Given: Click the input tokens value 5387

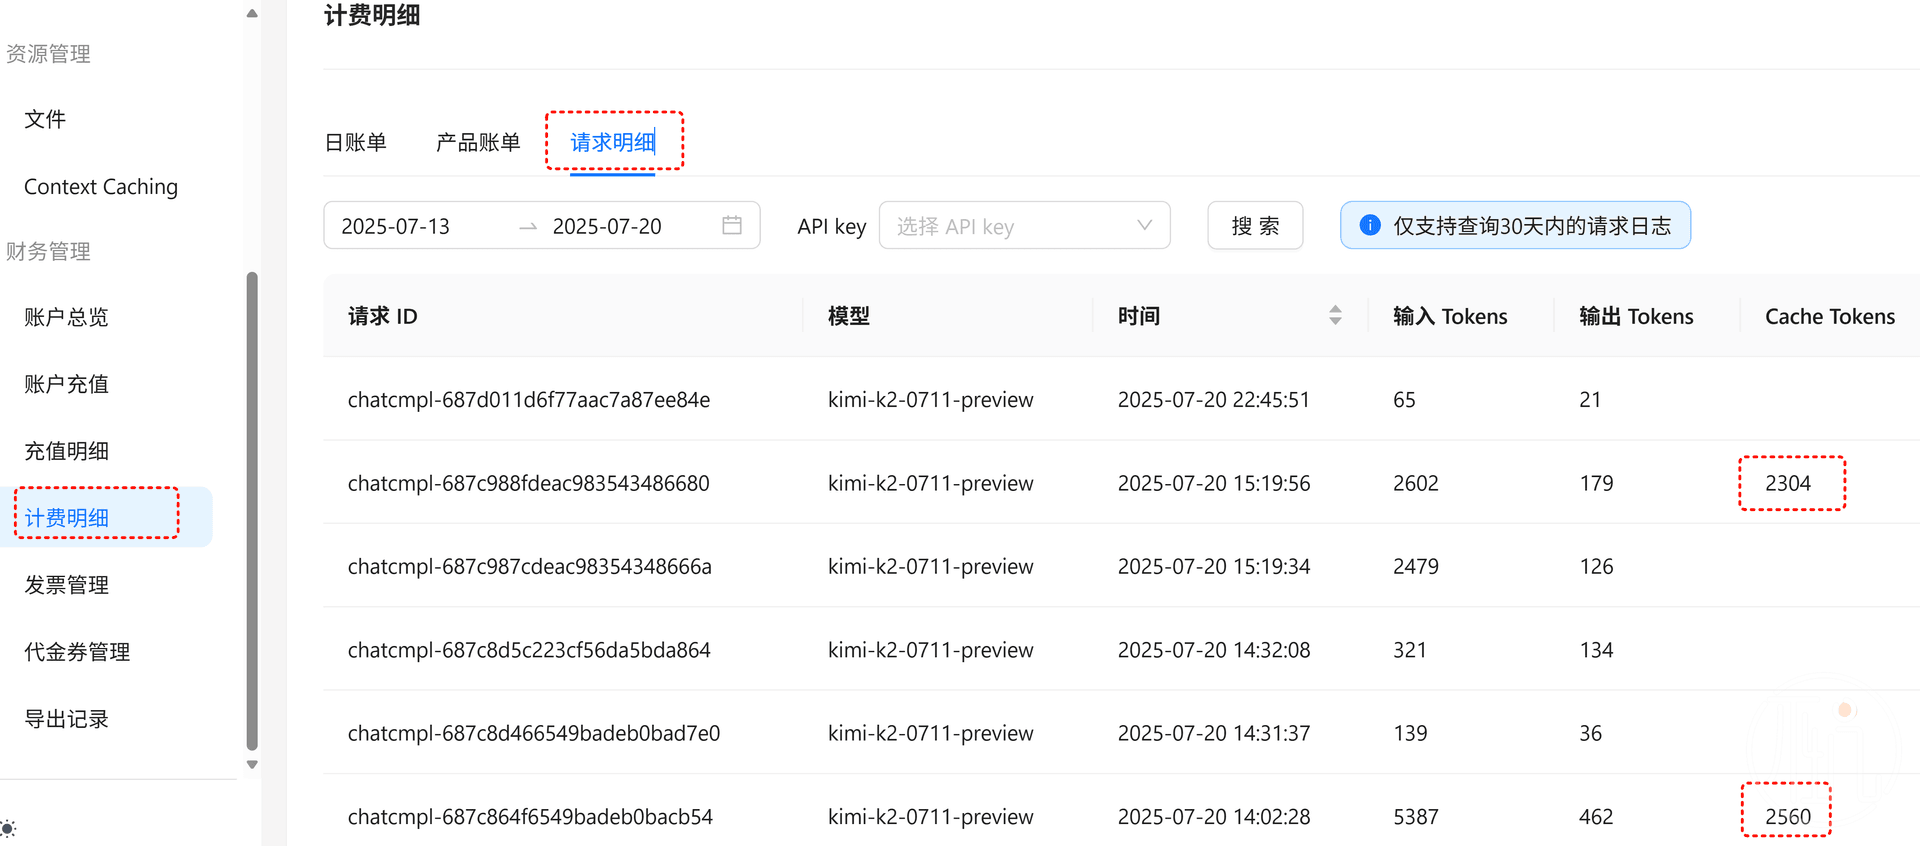Looking at the screenshot, I should pos(1416,817).
